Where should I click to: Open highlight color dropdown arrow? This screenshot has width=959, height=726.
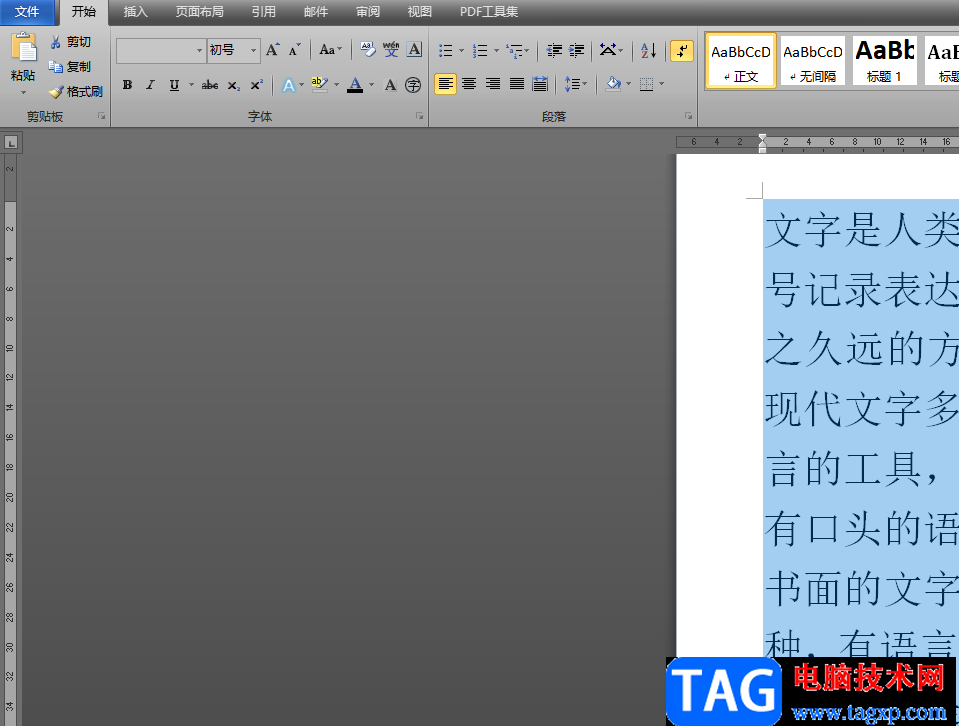click(336, 85)
